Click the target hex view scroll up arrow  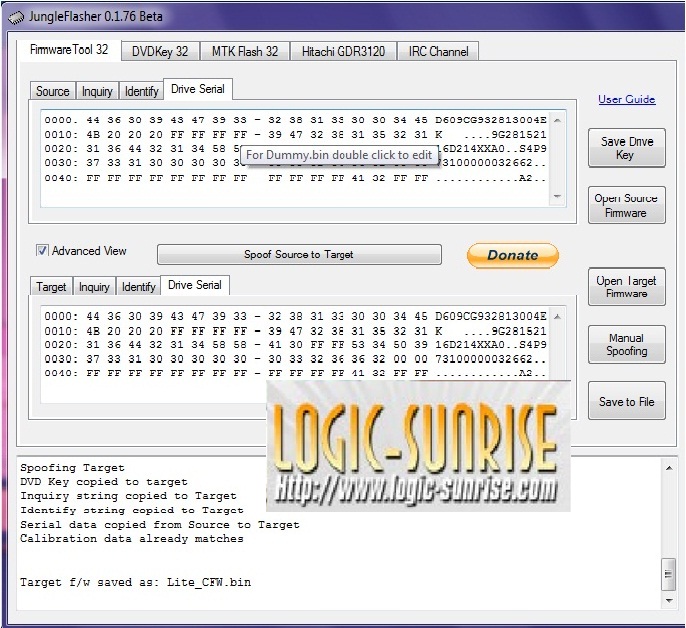557,316
